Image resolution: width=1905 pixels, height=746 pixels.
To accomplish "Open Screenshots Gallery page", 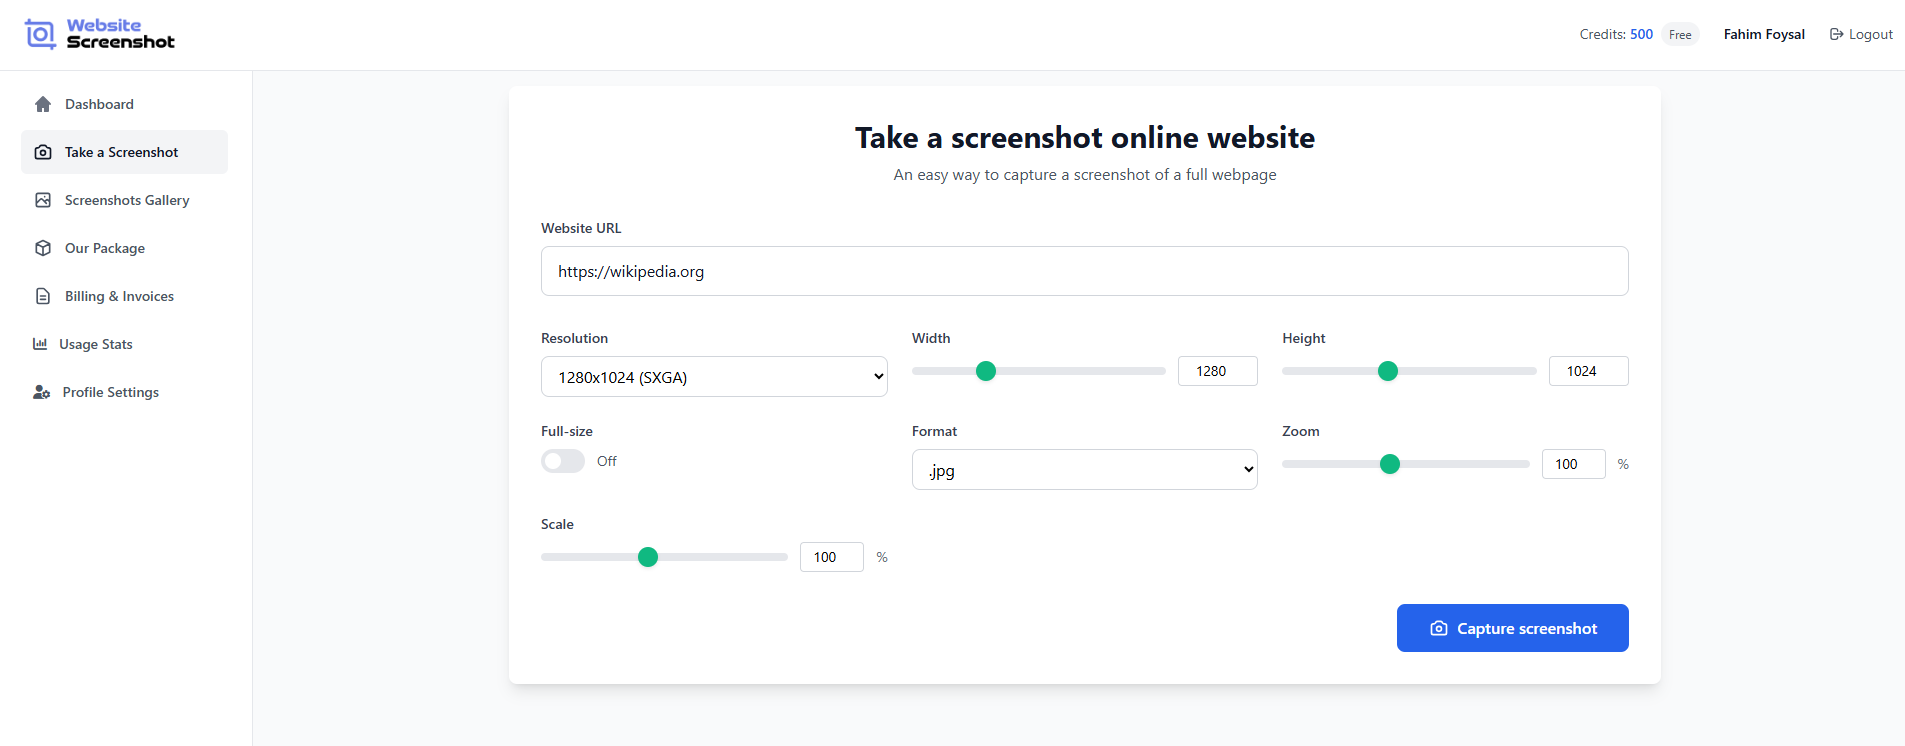I will click(x=124, y=200).
